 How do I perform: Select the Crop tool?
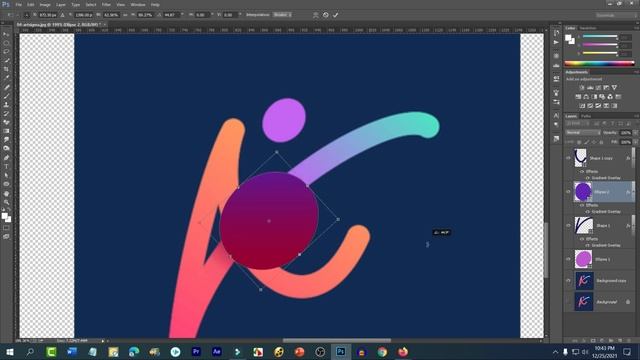pos(6,69)
